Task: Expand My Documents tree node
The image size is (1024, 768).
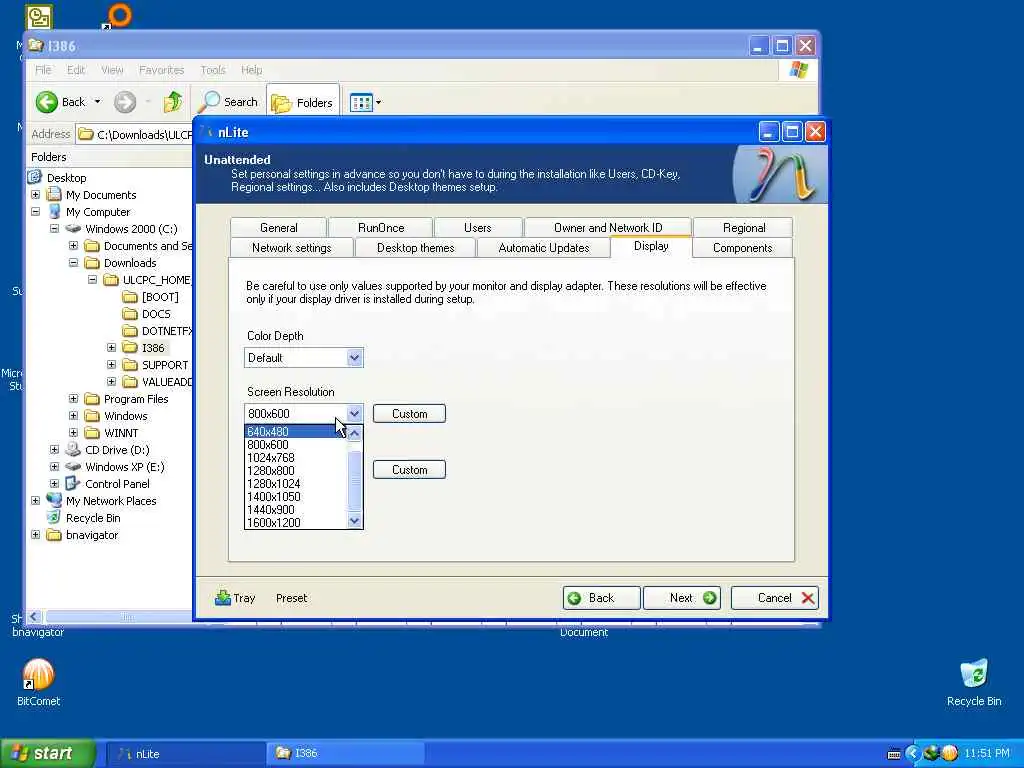Action: 35,195
